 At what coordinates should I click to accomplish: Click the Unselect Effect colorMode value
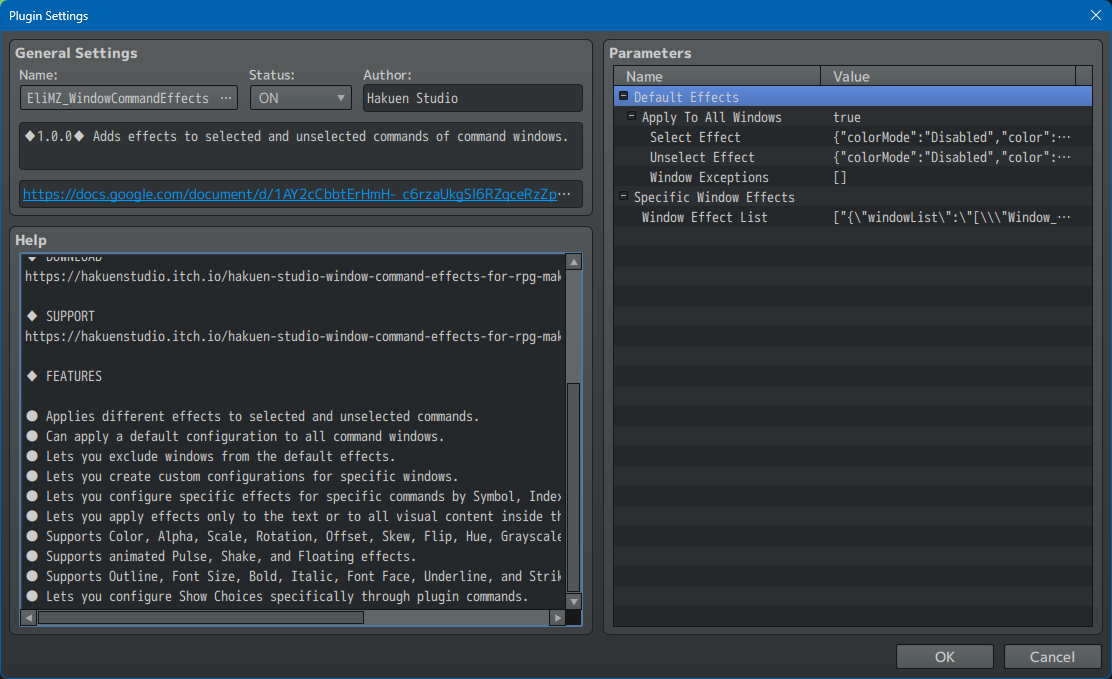pyautogui.click(x=952, y=157)
